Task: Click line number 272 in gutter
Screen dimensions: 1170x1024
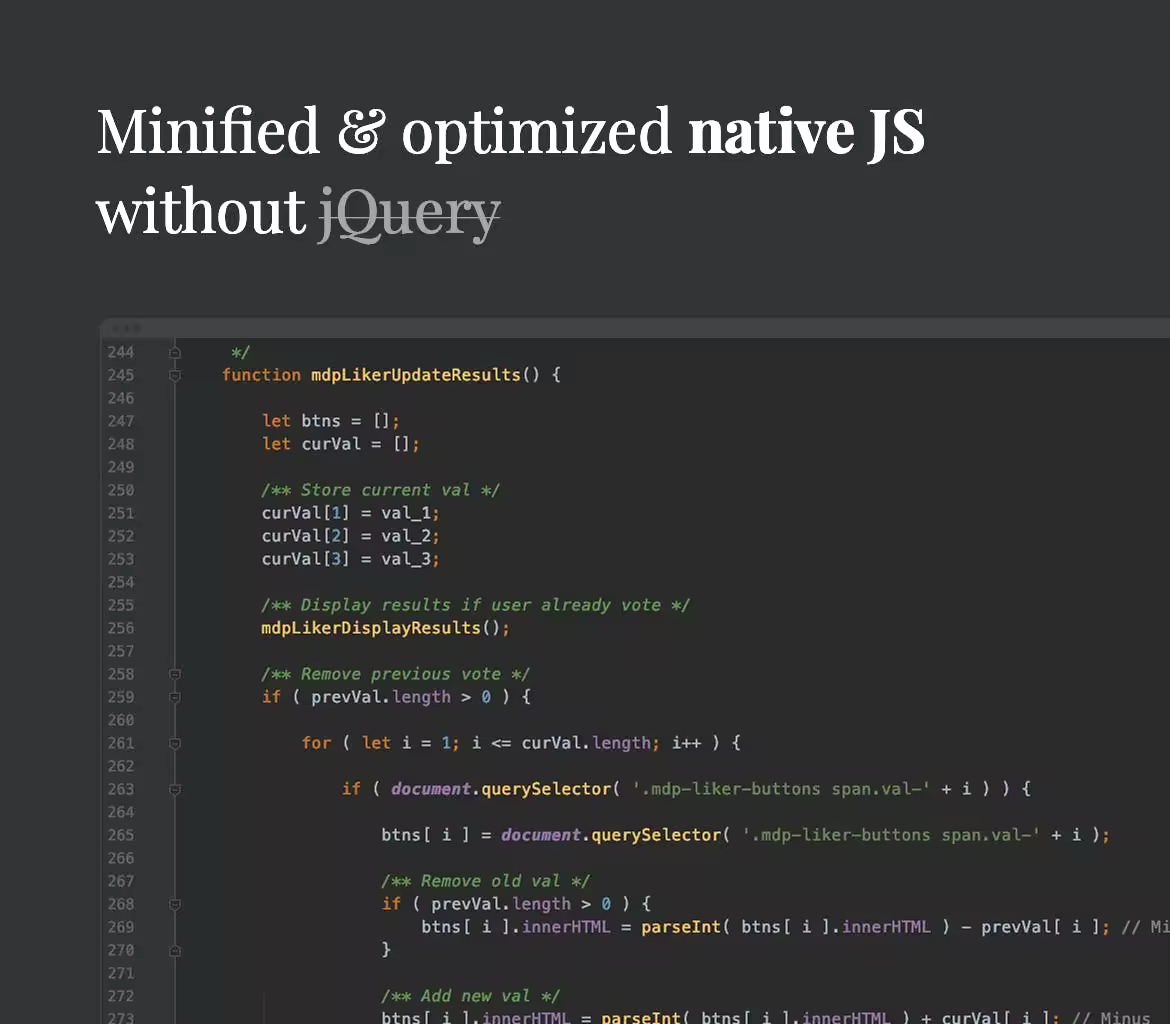Action: pos(121,996)
